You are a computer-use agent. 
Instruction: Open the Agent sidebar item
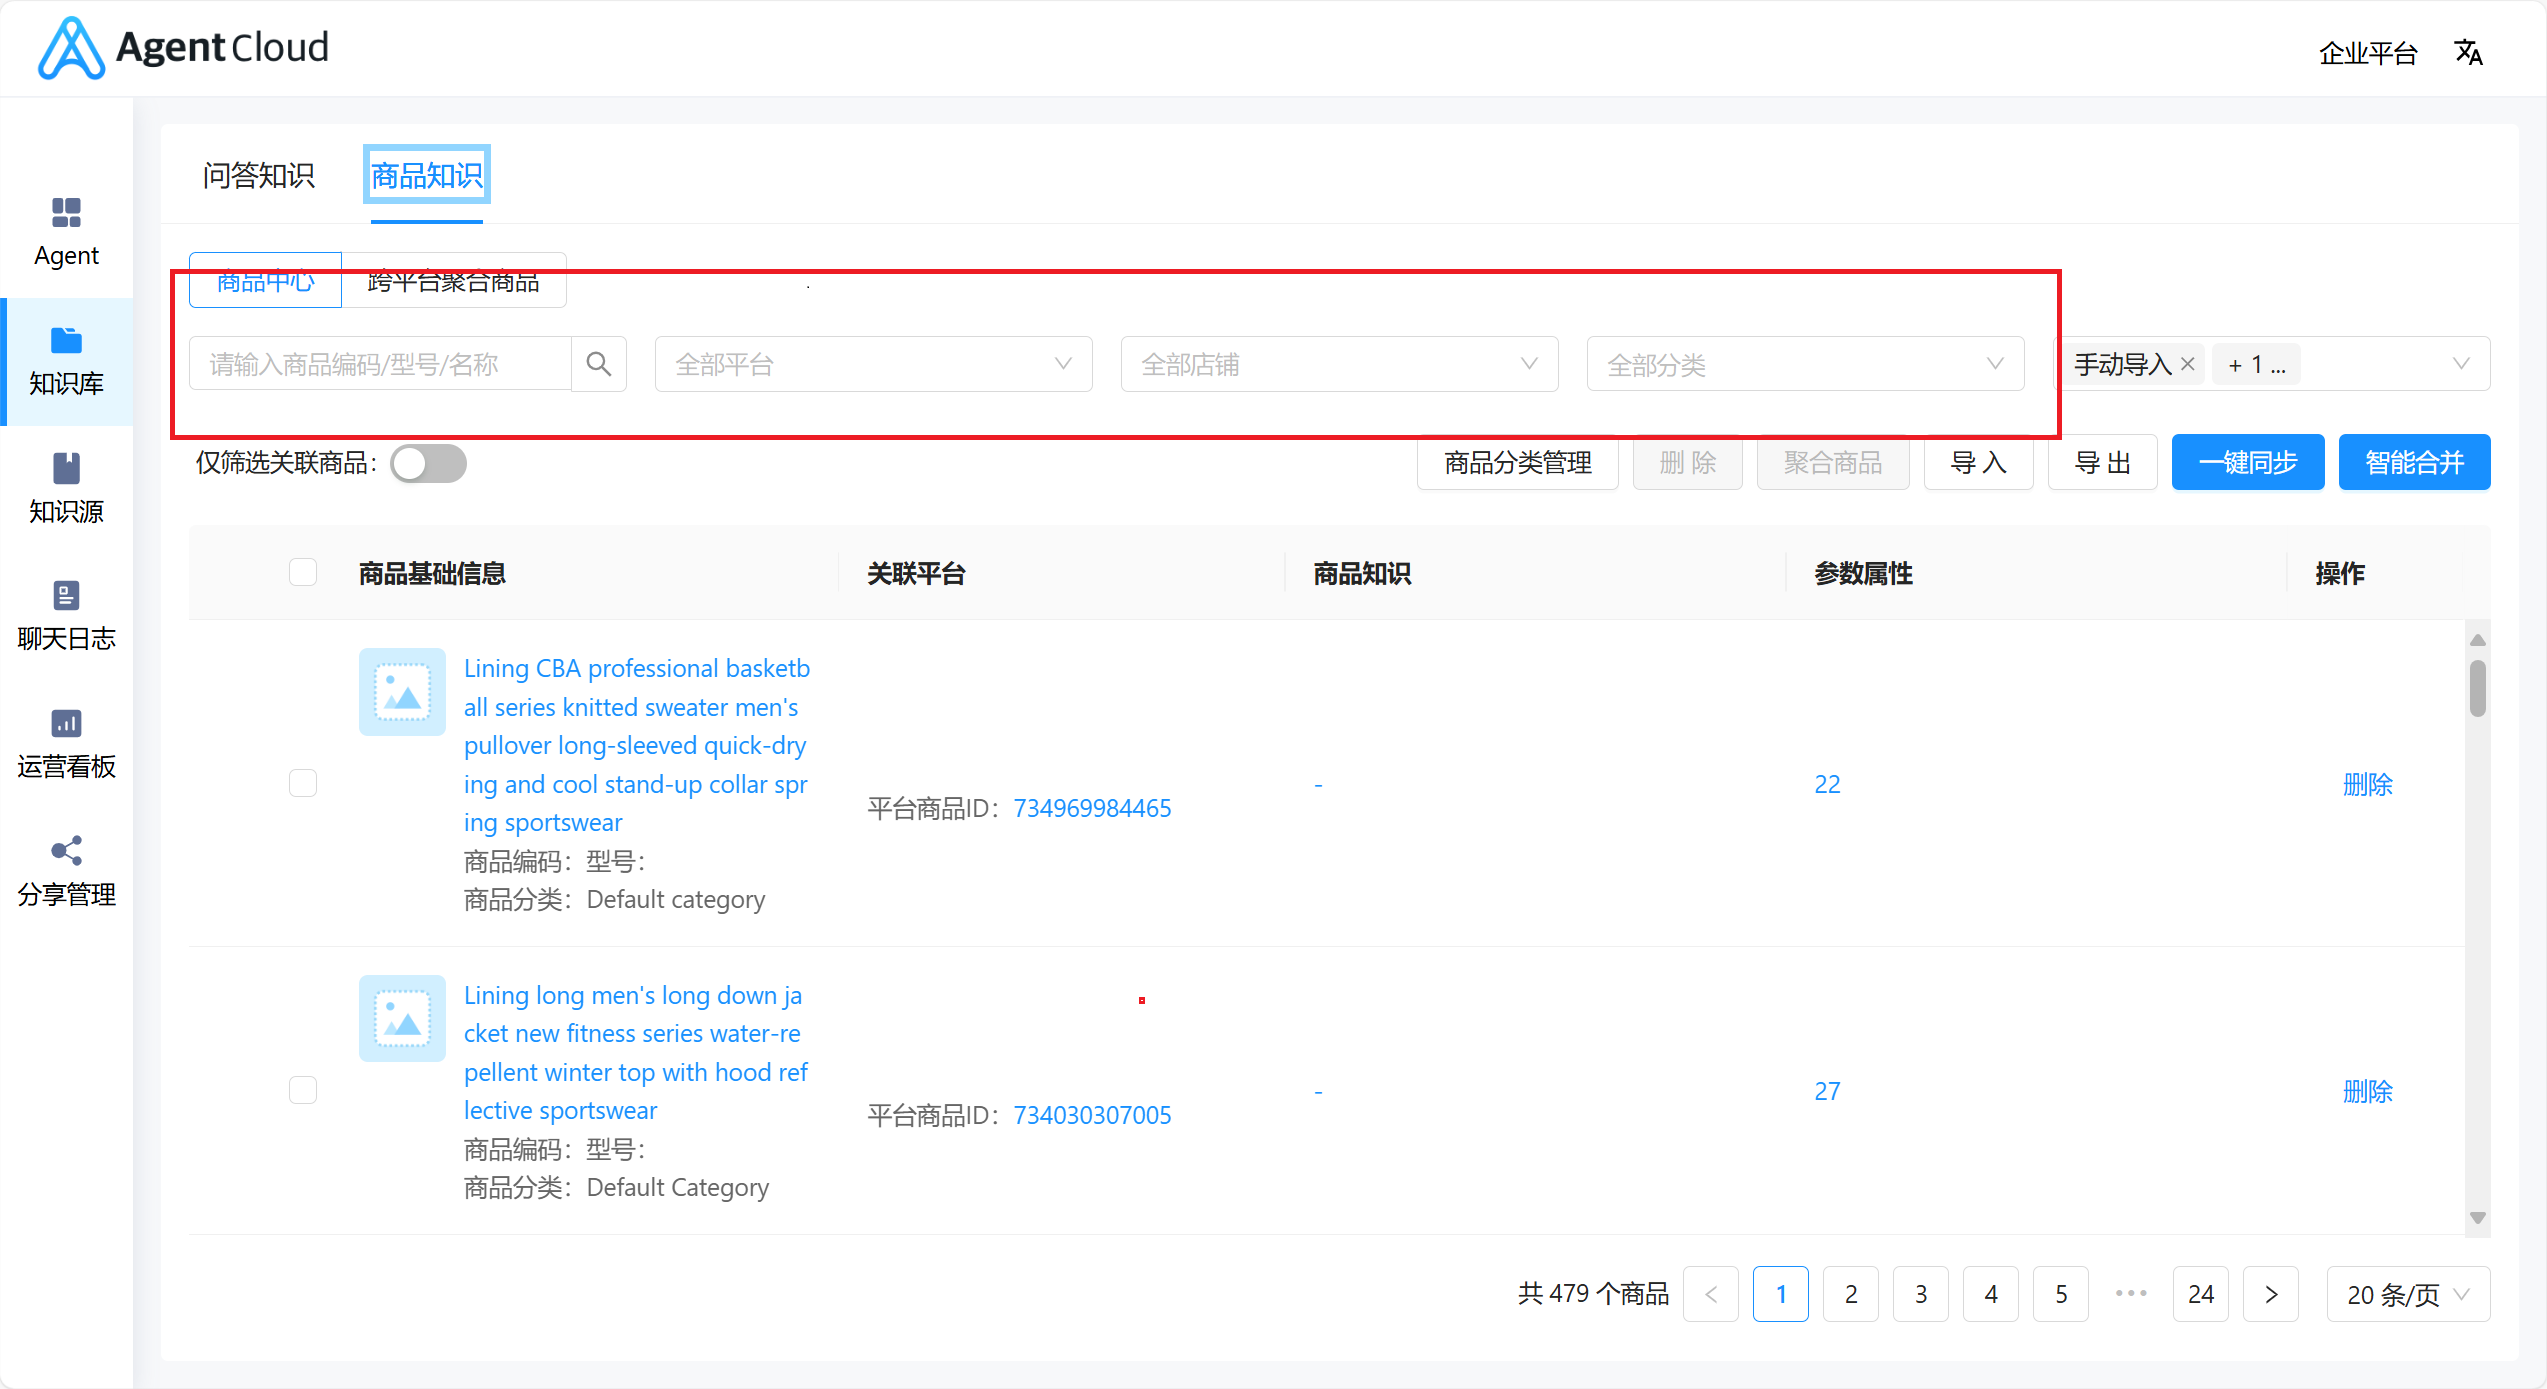66,233
